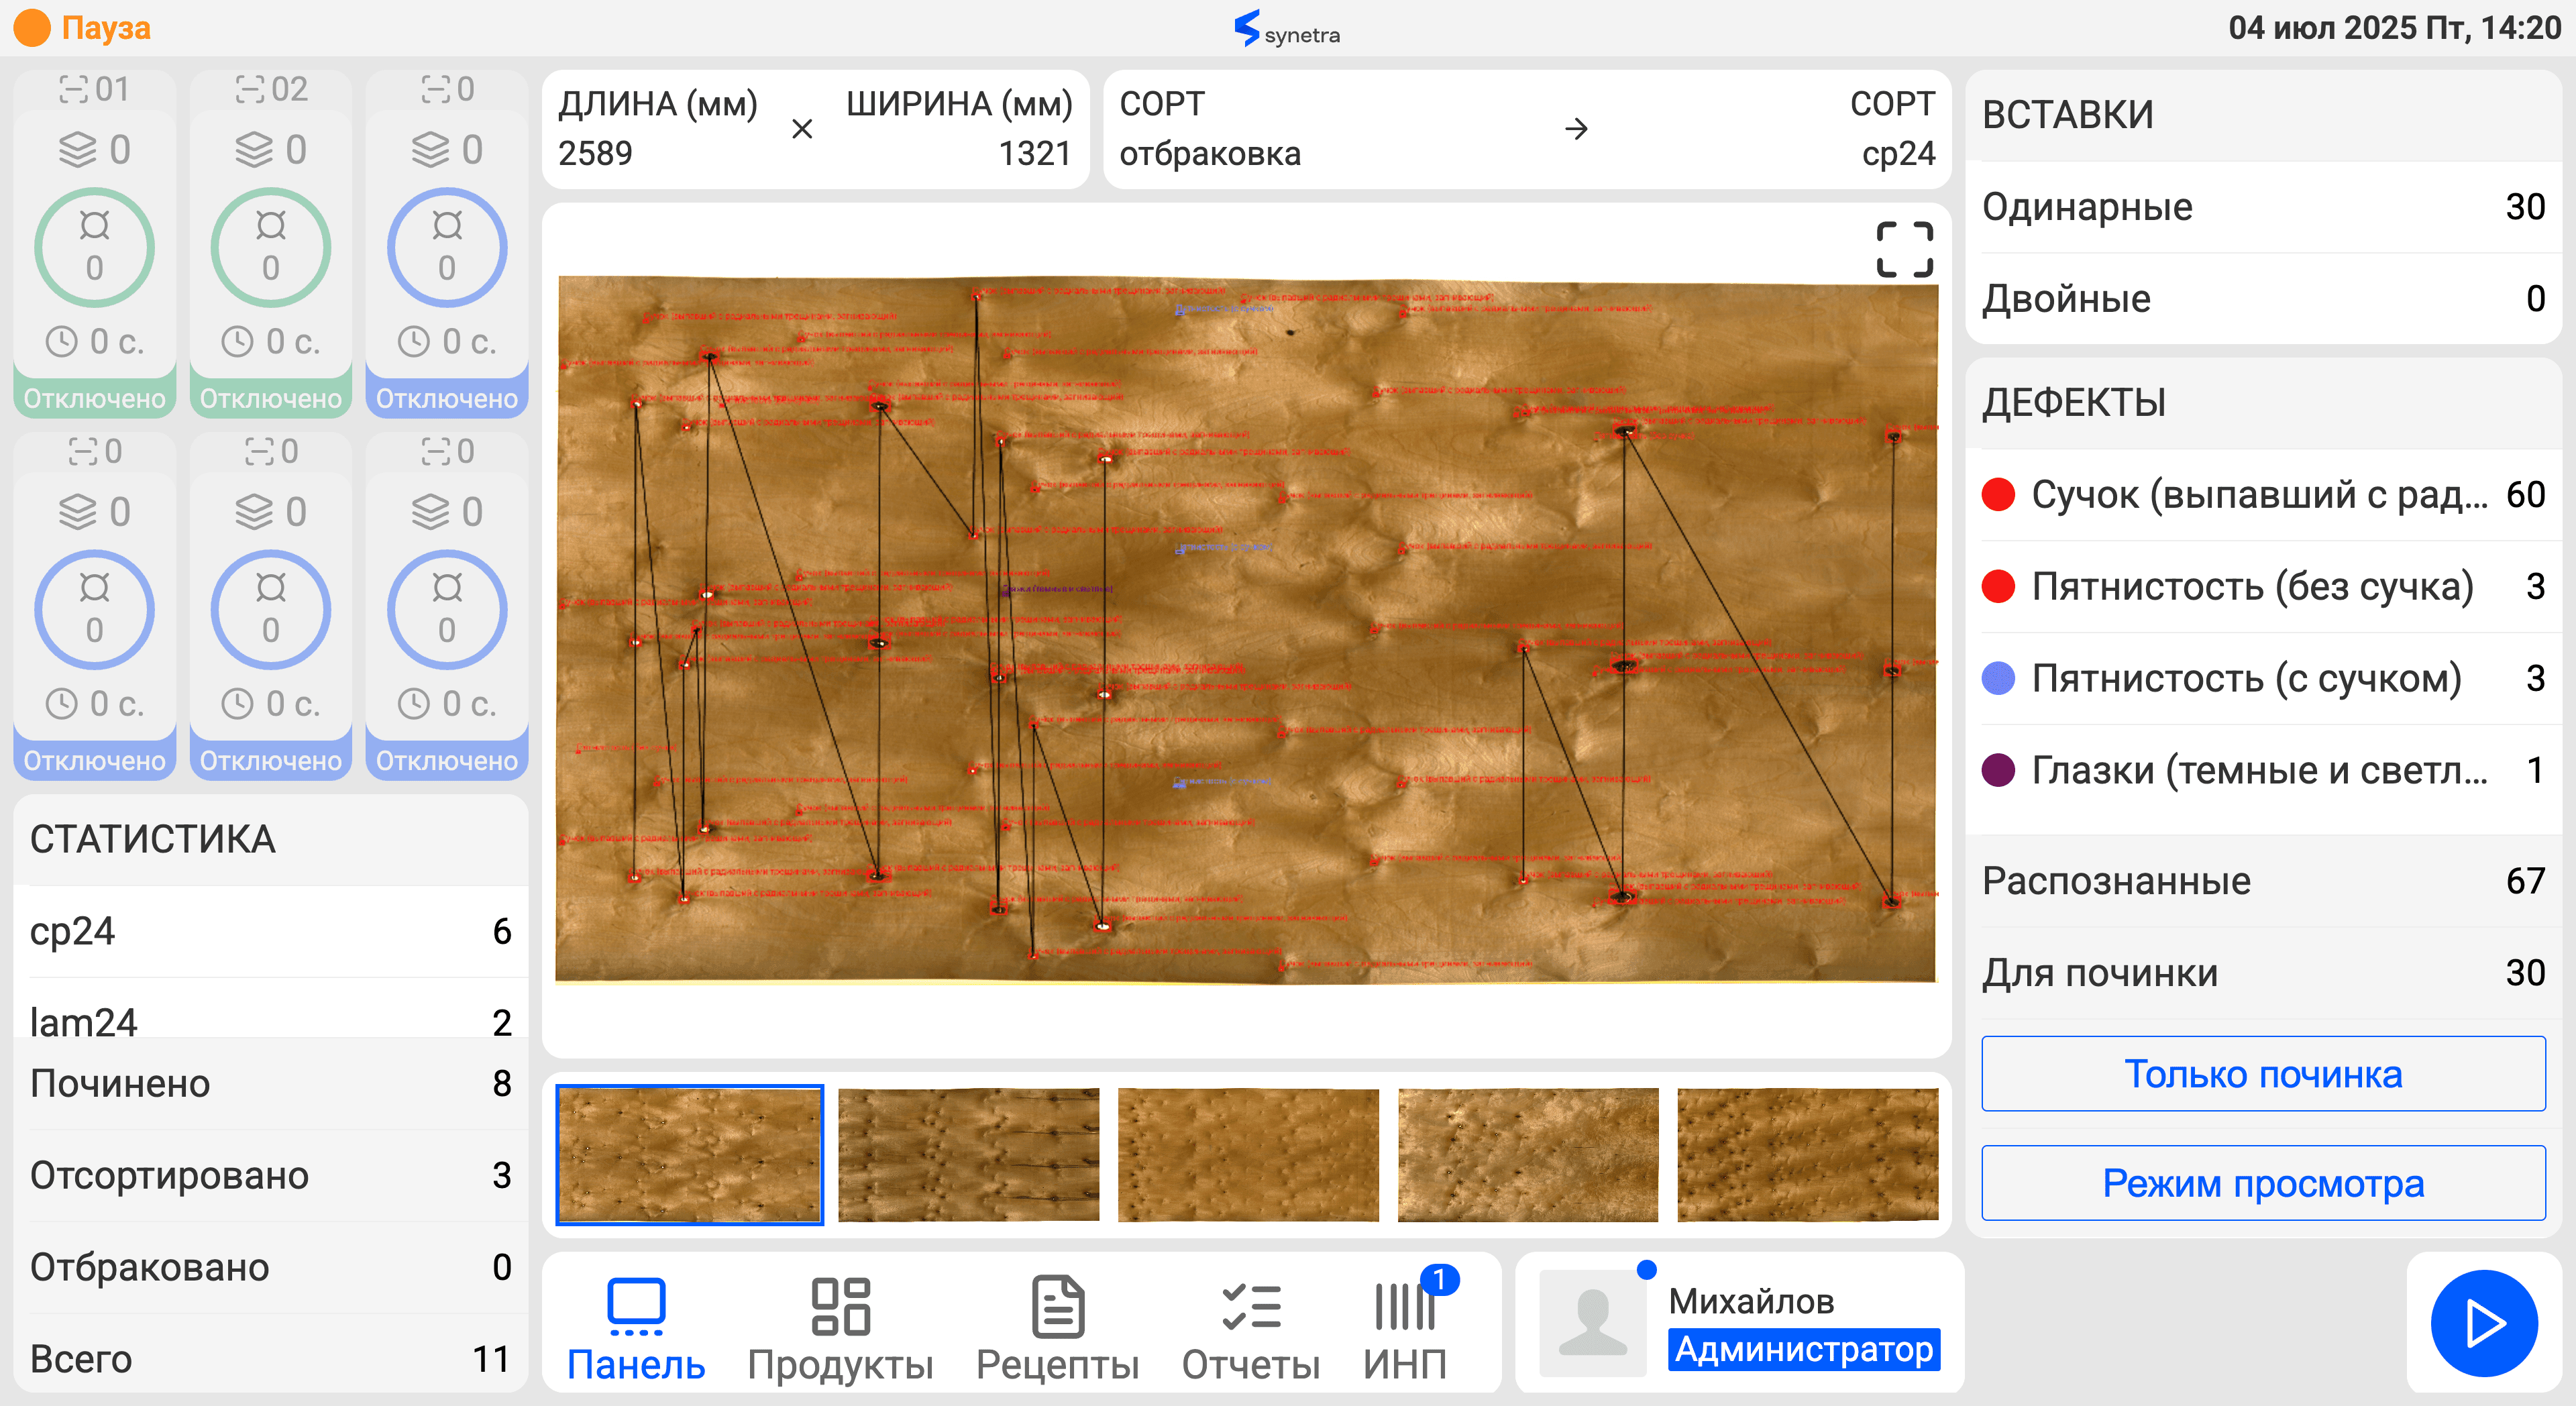This screenshot has height=1406, width=2576.
Task: Click the Михайлов user avatar
Action: click(1592, 1323)
